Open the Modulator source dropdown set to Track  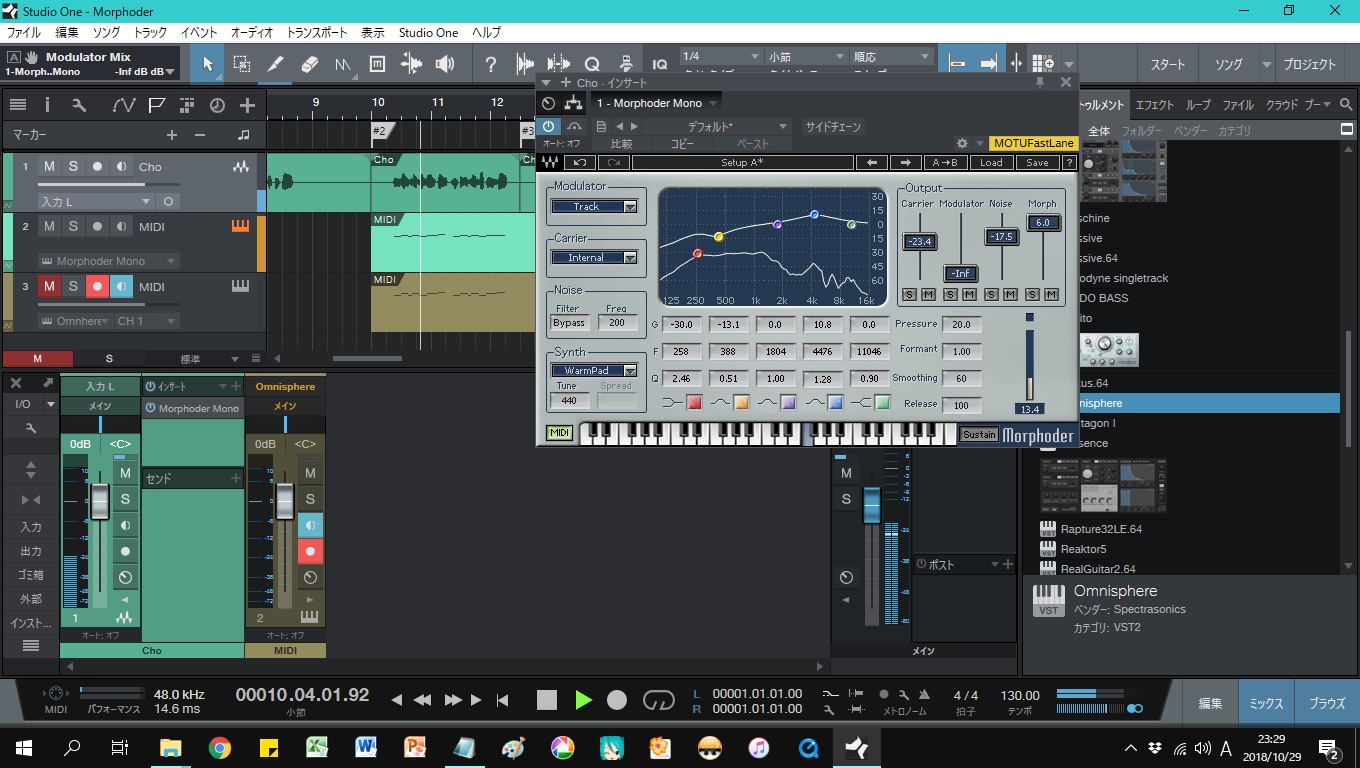tap(595, 206)
